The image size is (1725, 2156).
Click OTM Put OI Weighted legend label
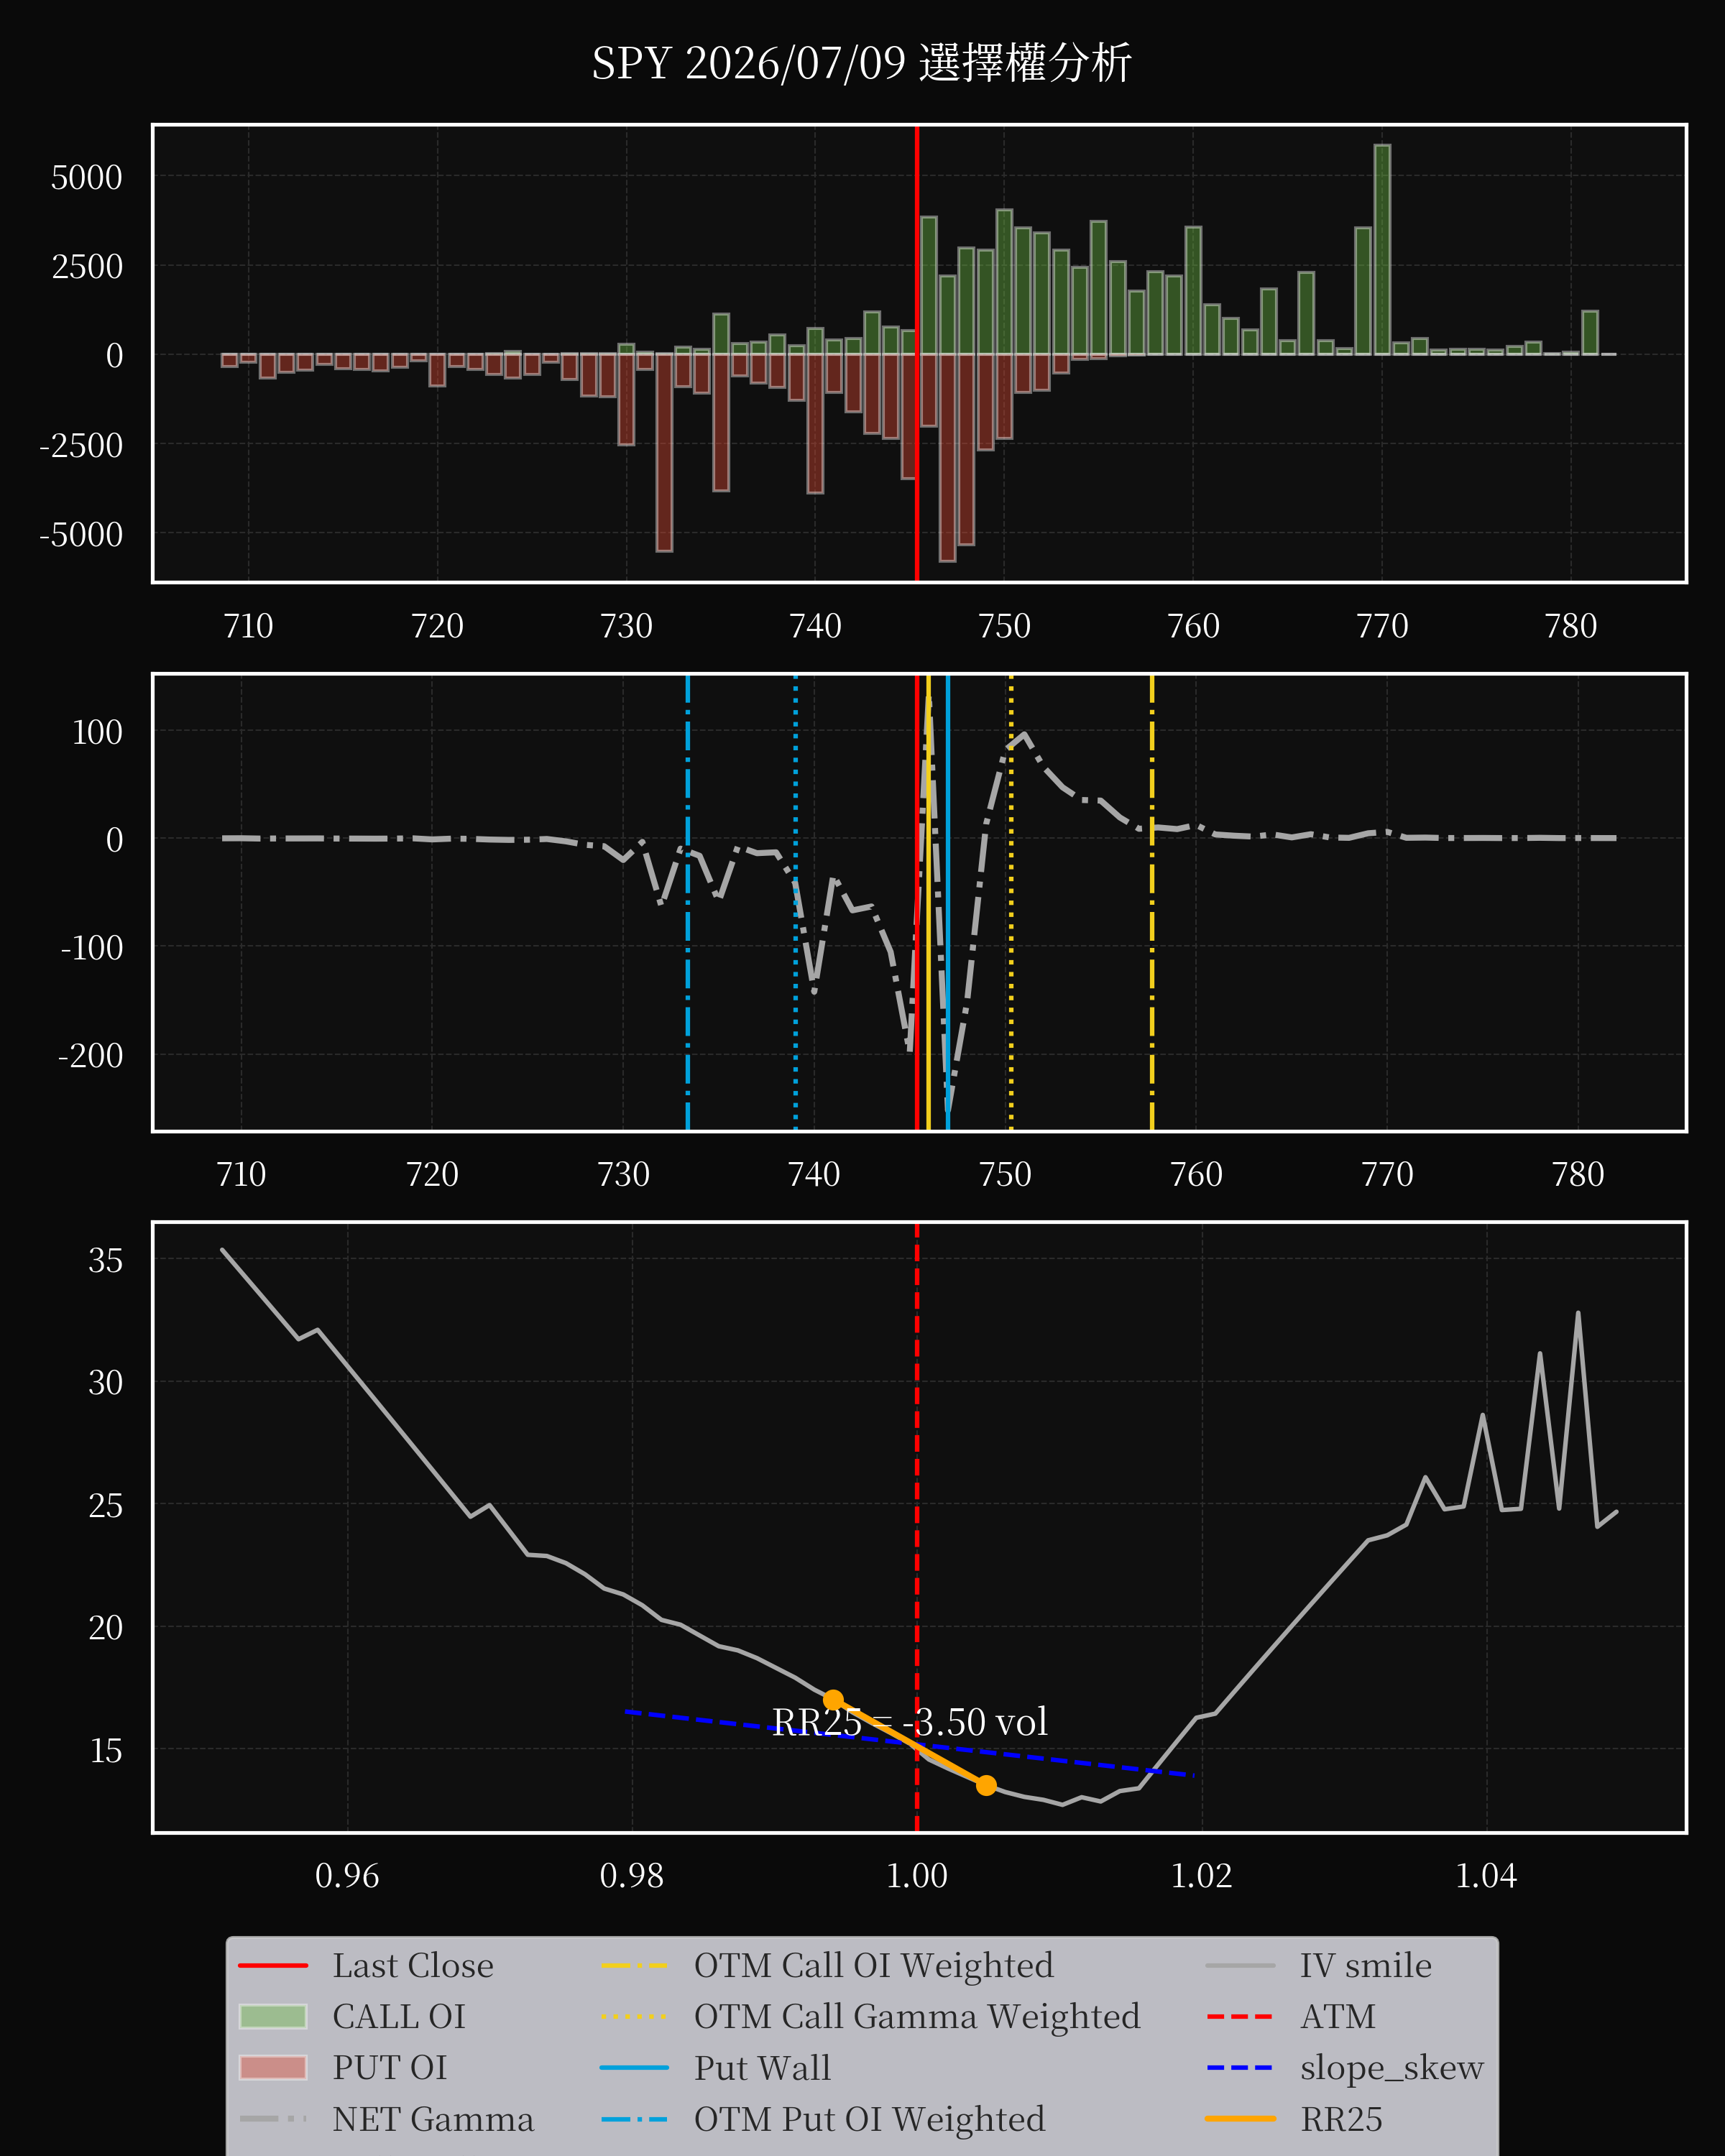(x=870, y=2119)
